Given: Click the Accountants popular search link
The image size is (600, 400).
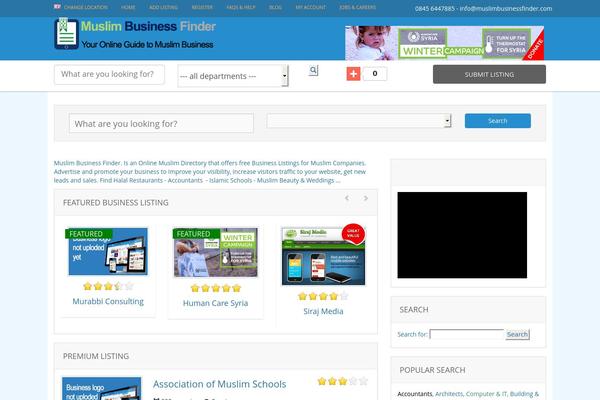Looking at the screenshot, I should [x=414, y=393].
